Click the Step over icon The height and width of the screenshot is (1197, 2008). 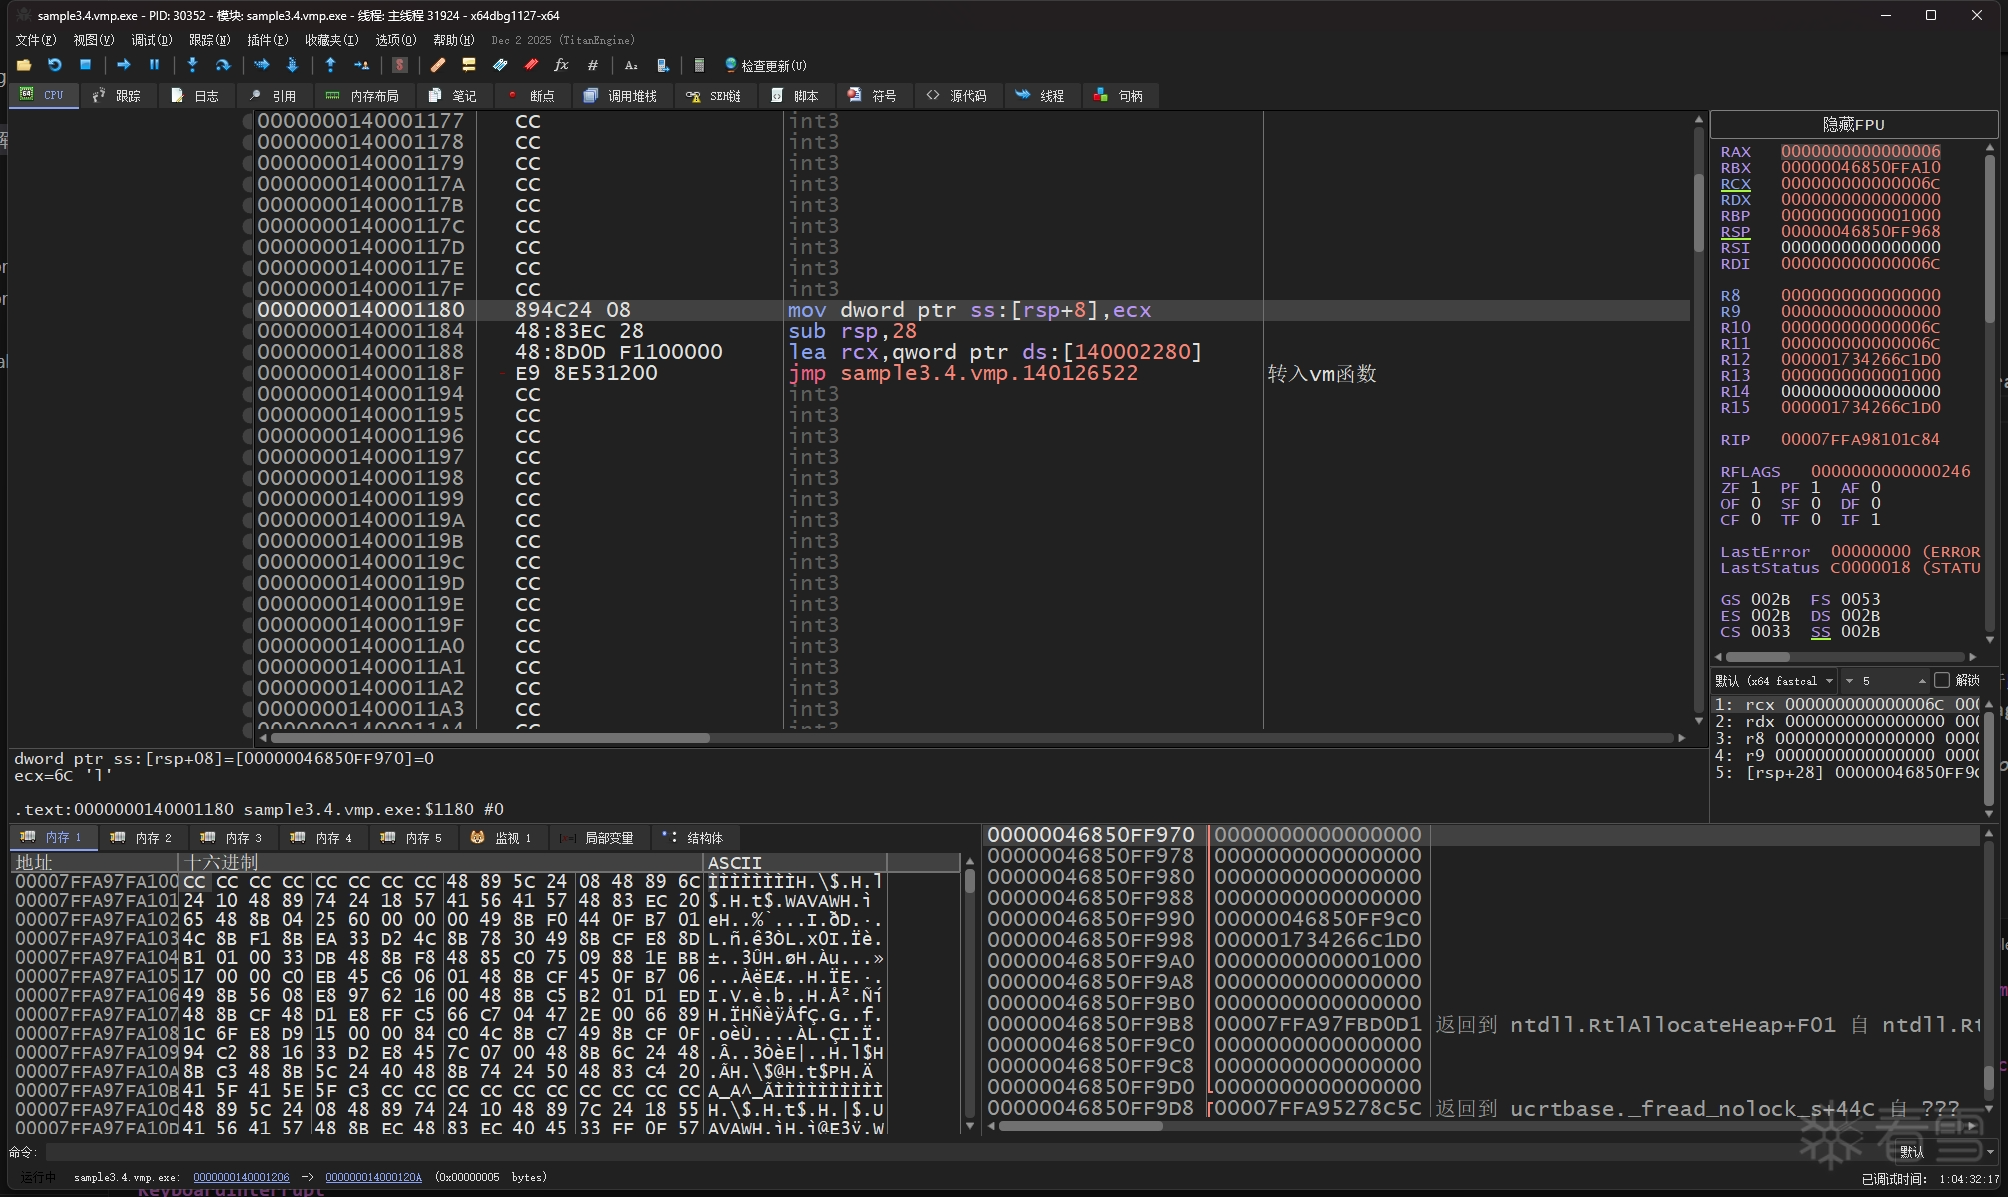tap(223, 65)
